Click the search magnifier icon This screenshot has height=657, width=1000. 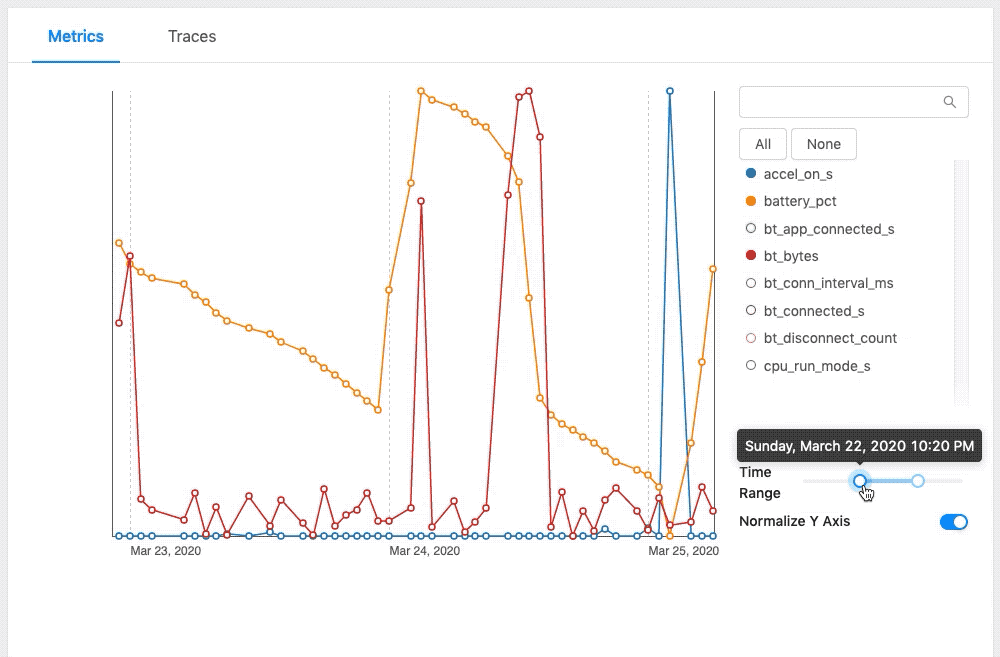point(949,102)
